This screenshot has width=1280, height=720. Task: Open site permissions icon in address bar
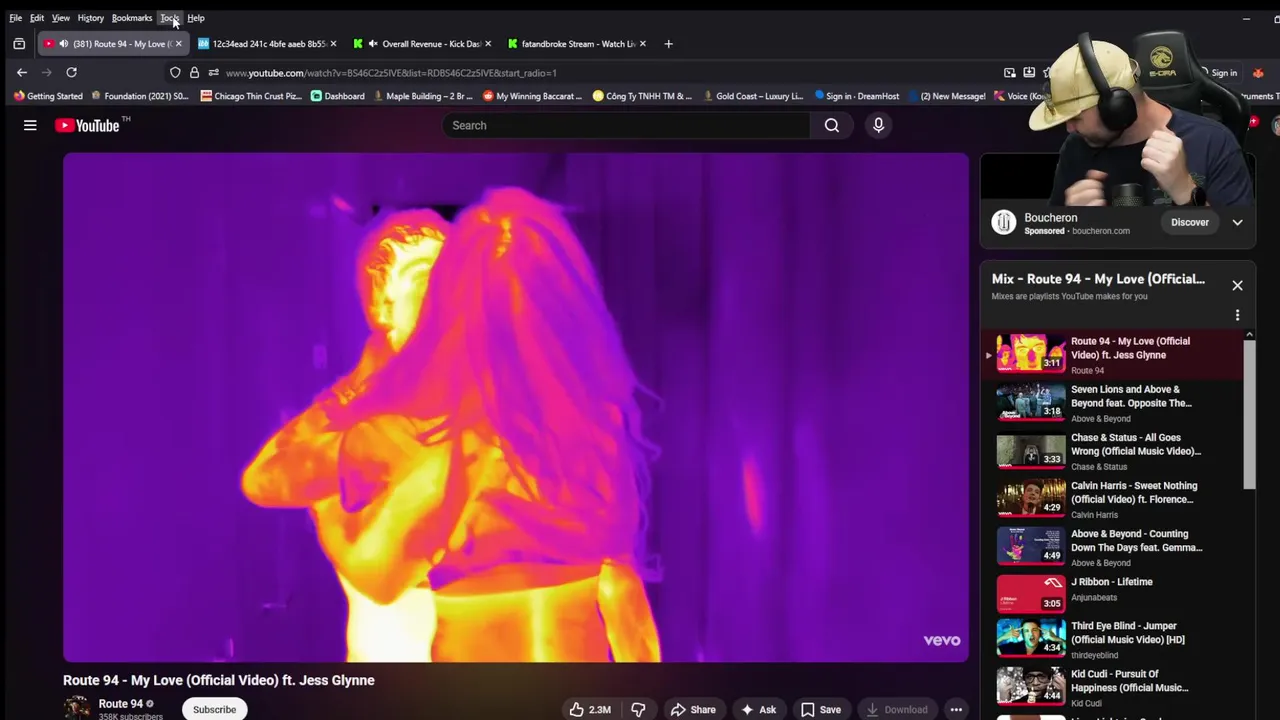click(x=213, y=72)
